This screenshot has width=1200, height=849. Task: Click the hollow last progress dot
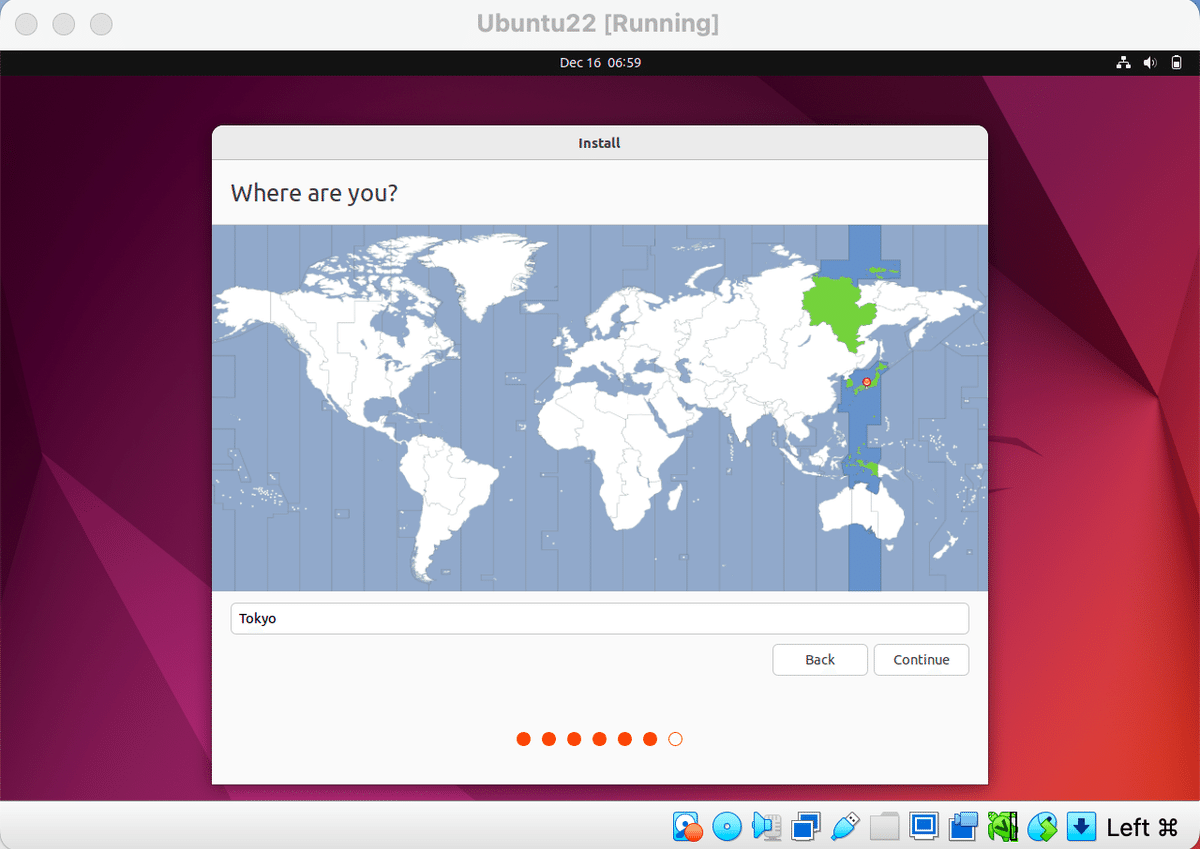click(675, 739)
